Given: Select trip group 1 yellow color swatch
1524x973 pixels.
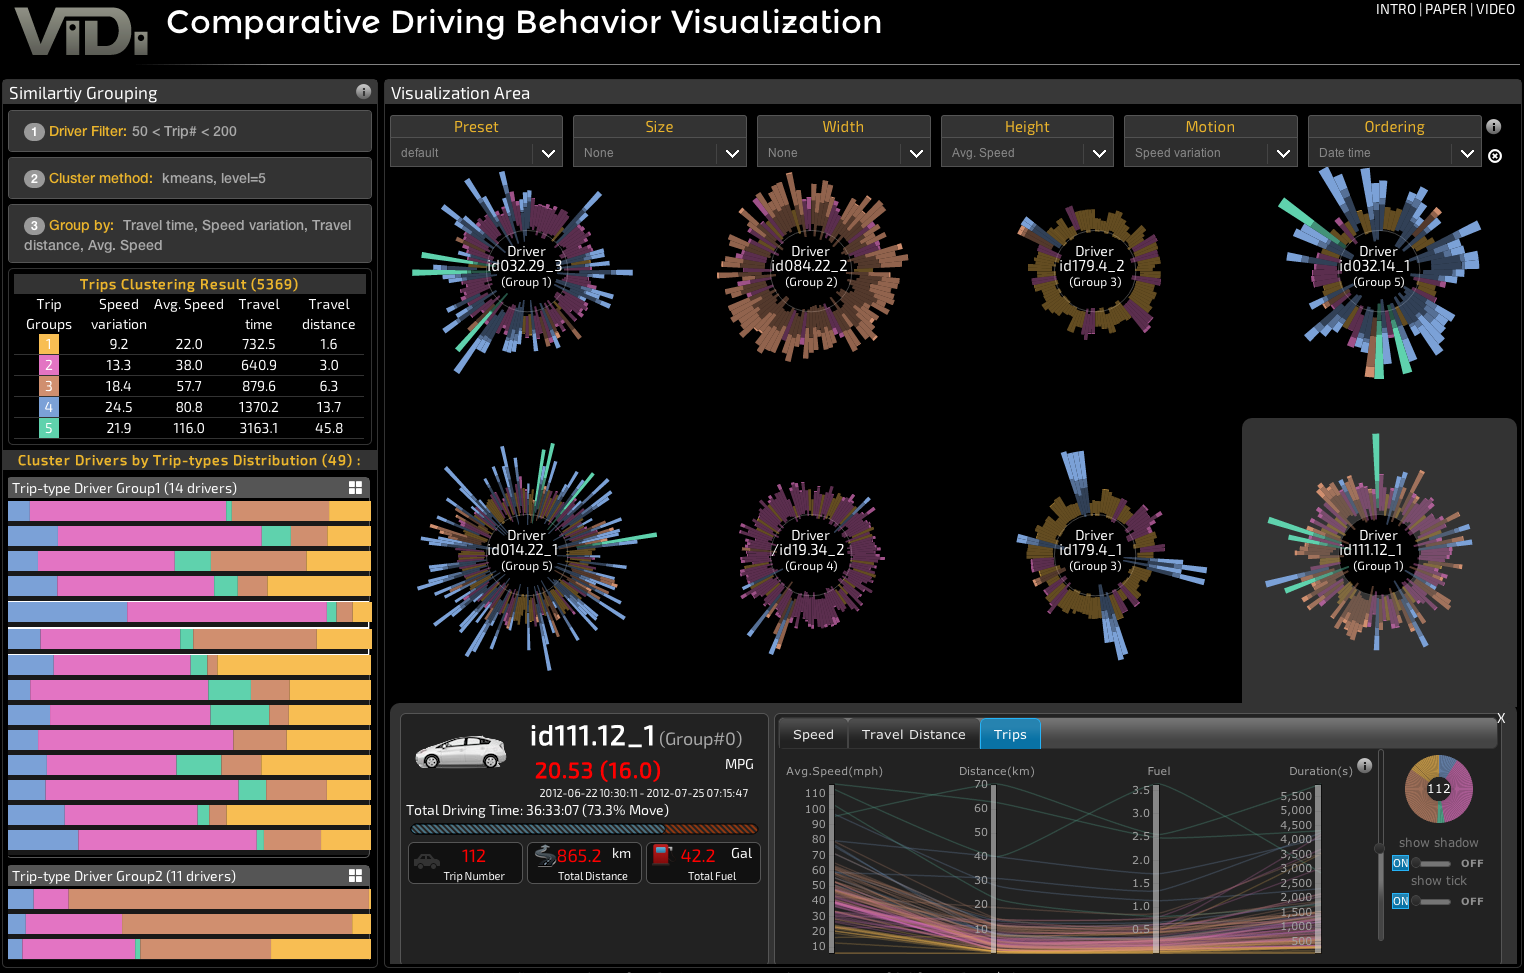Looking at the screenshot, I should pyautogui.click(x=49, y=344).
